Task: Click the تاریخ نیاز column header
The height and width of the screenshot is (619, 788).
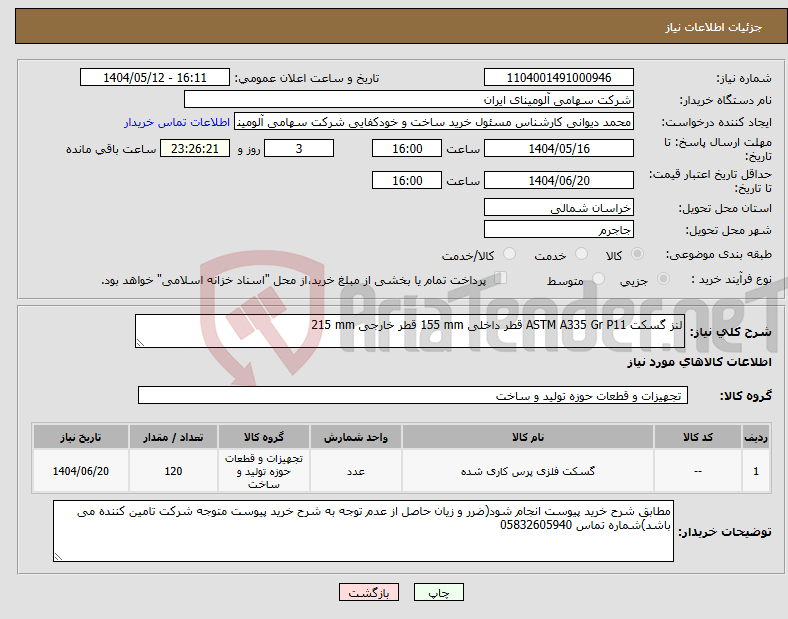Action: (x=81, y=437)
